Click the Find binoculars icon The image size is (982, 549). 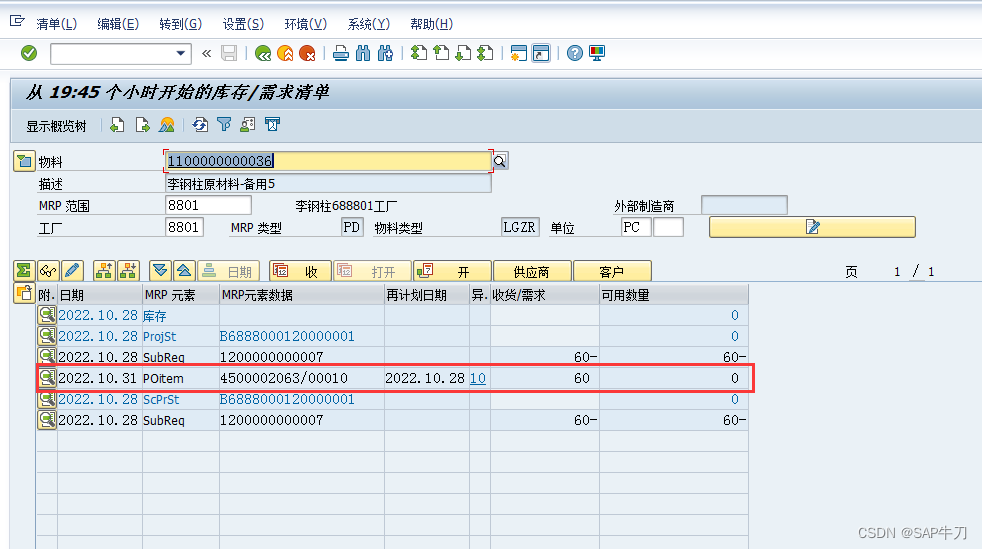pos(363,53)
